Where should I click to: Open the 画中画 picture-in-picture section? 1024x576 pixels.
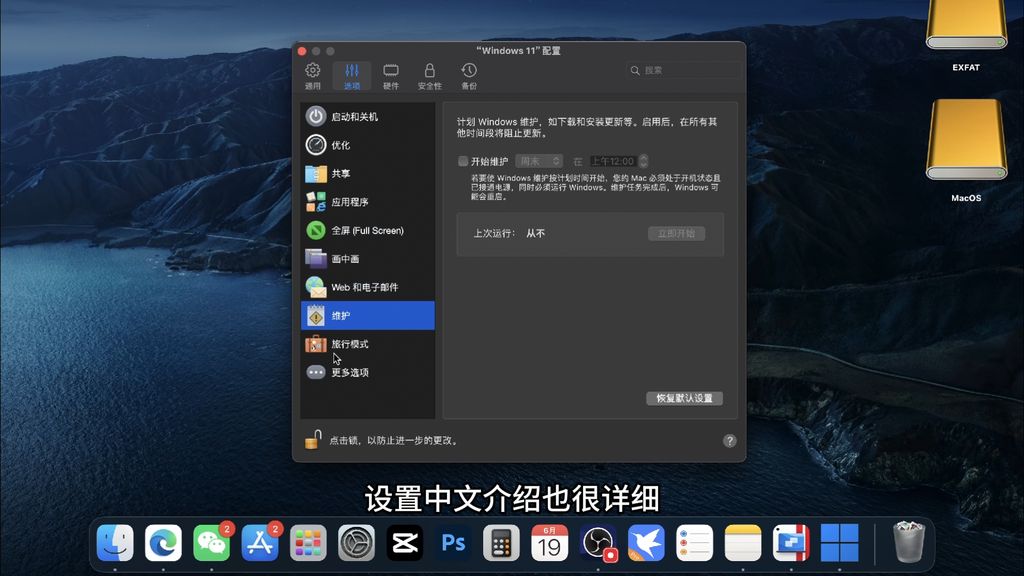tap(368, 259)
